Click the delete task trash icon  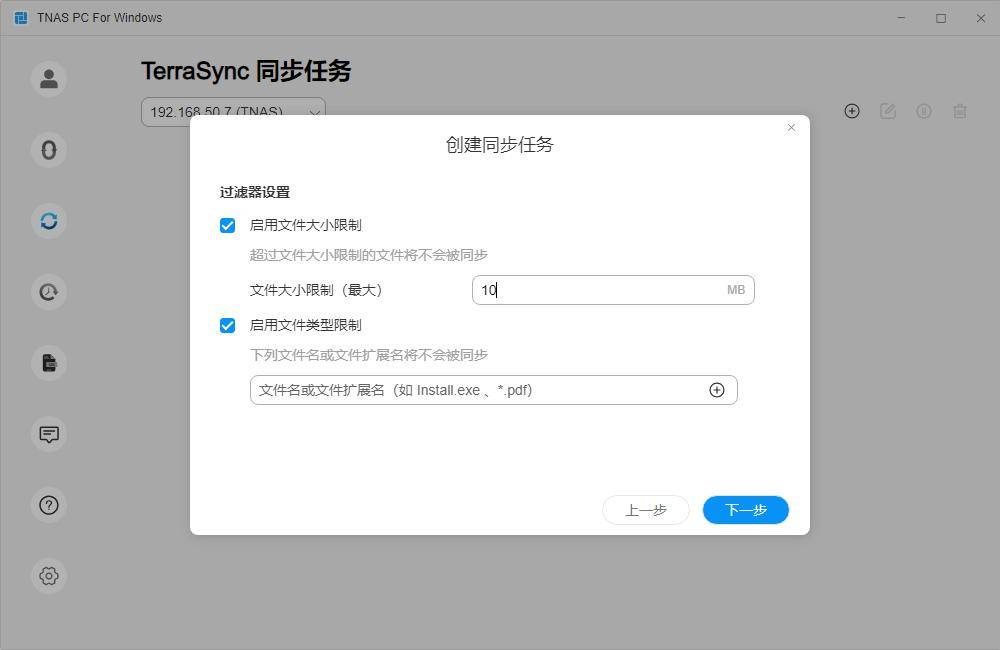[960, 111]
